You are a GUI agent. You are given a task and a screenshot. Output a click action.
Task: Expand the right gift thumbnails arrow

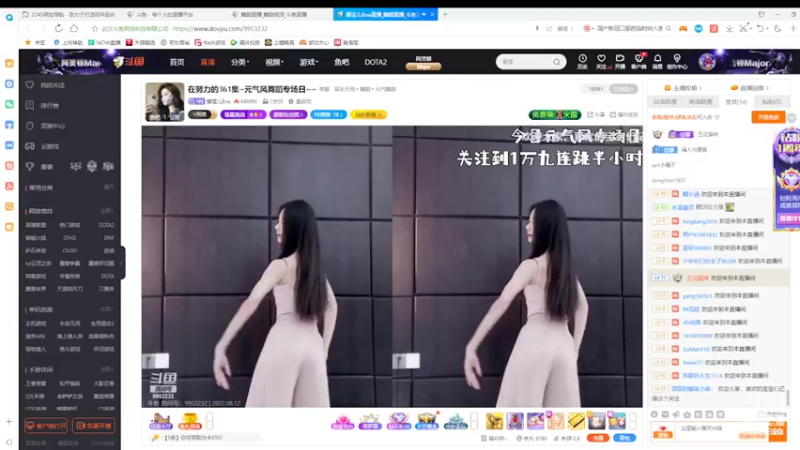(633, 421)
